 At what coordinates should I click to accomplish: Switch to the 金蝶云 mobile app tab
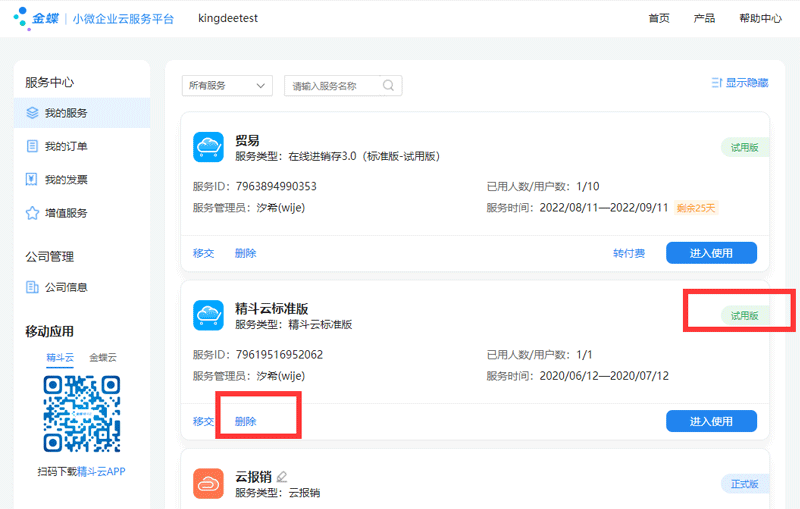point(103,358)
